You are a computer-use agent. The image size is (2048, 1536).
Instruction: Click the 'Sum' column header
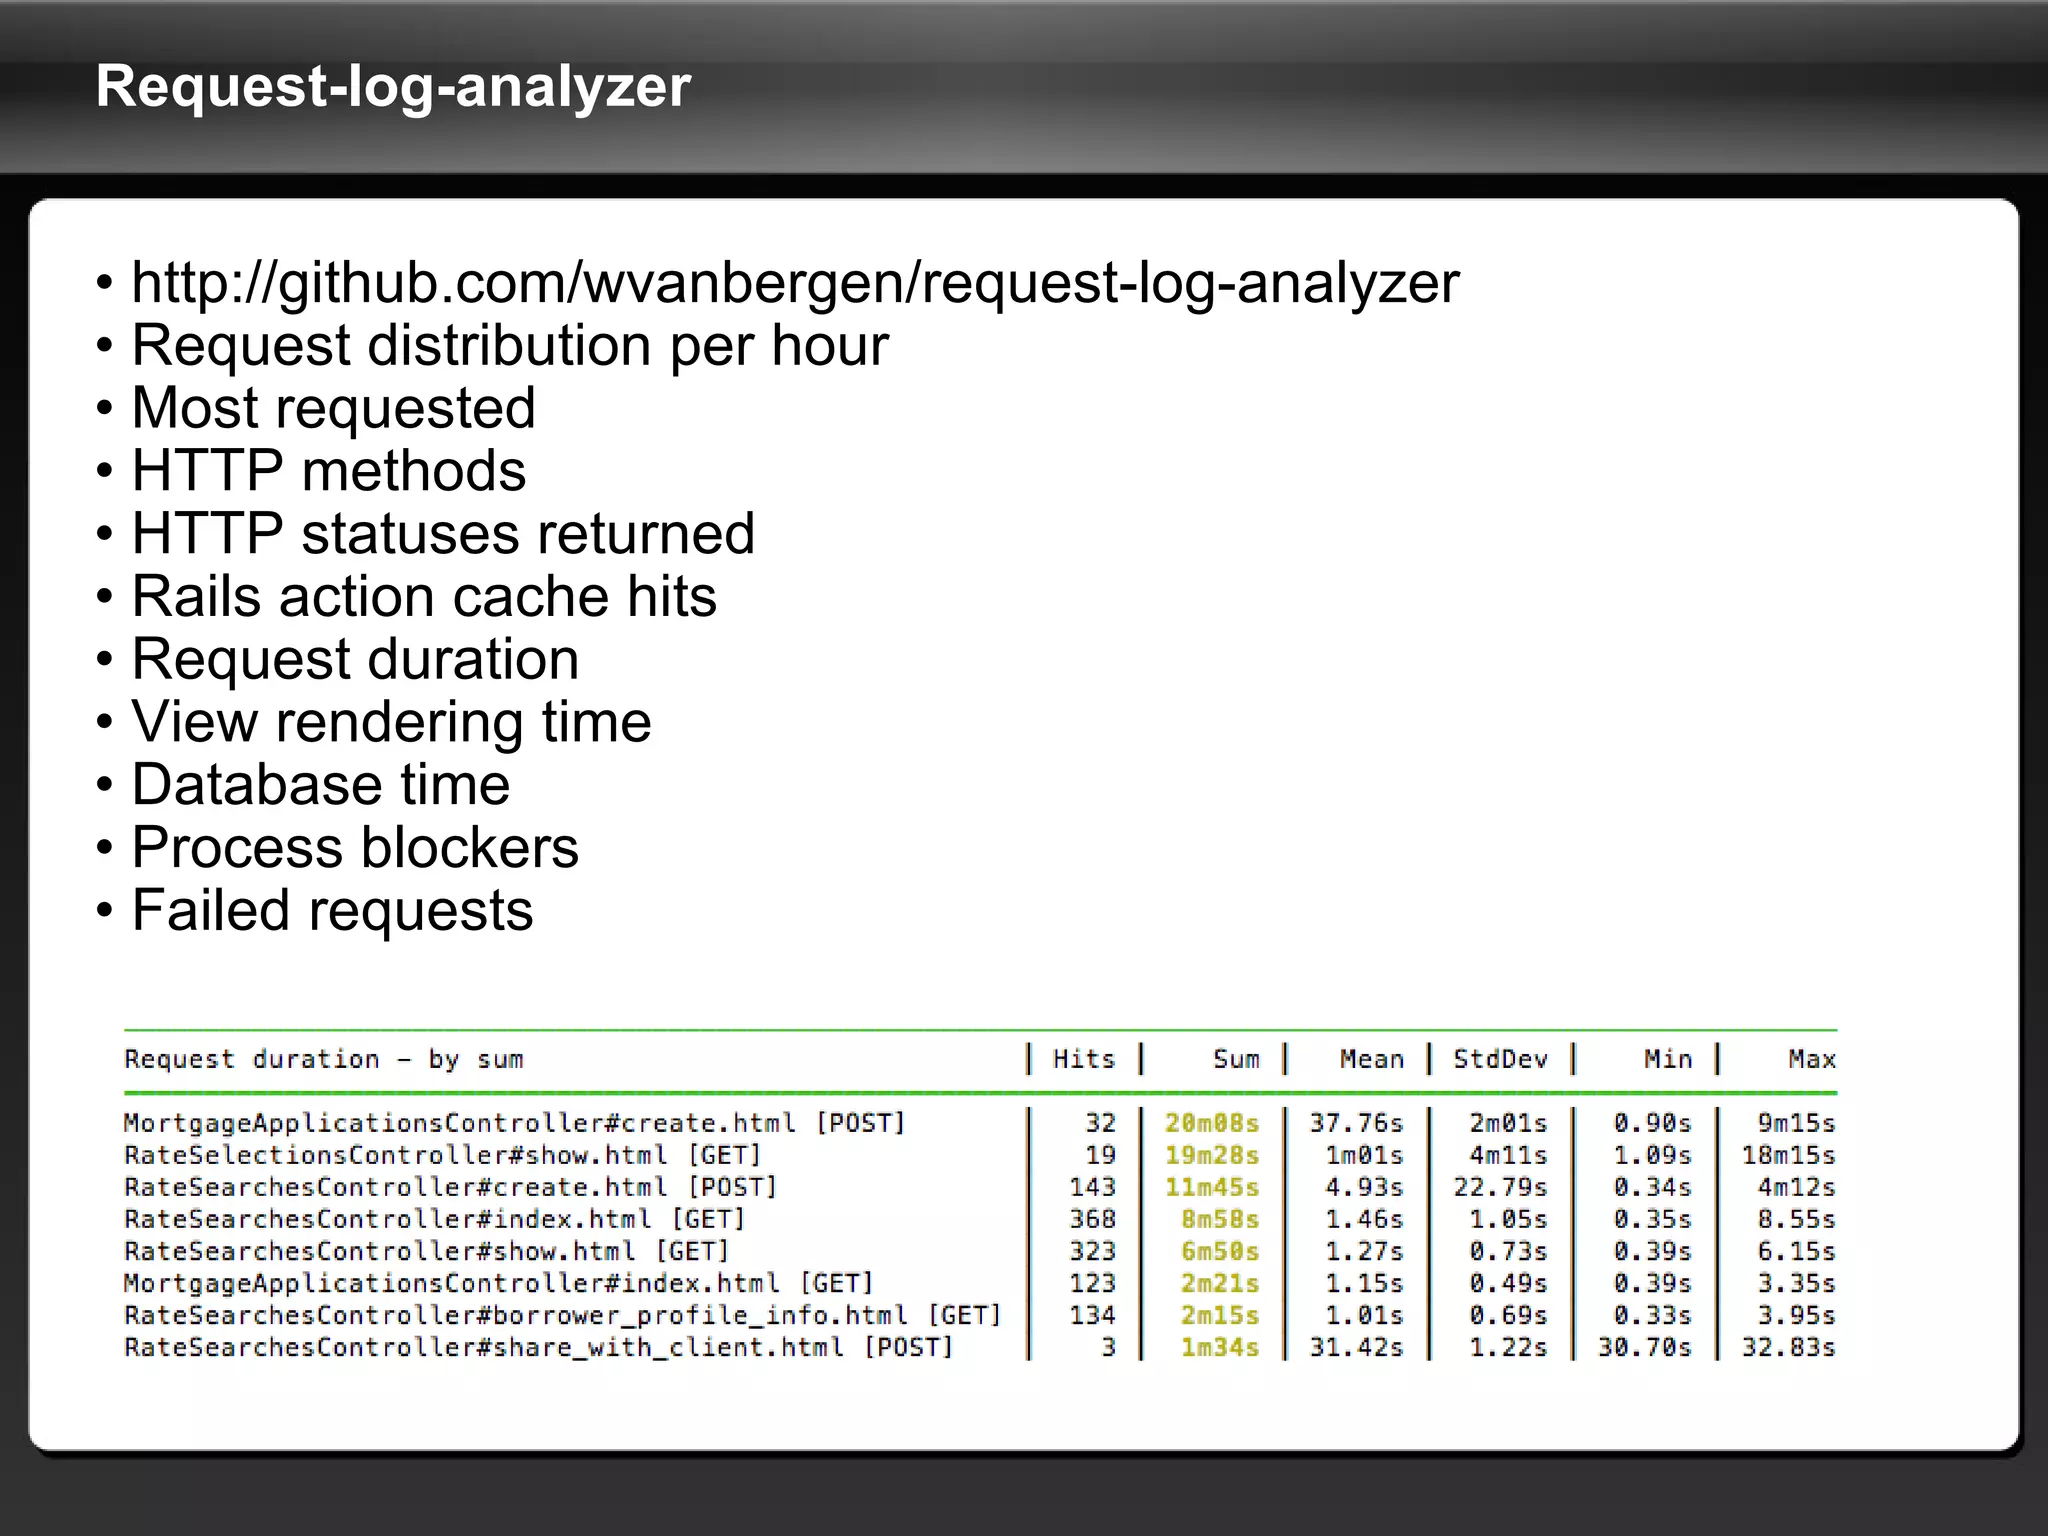1236,1059
